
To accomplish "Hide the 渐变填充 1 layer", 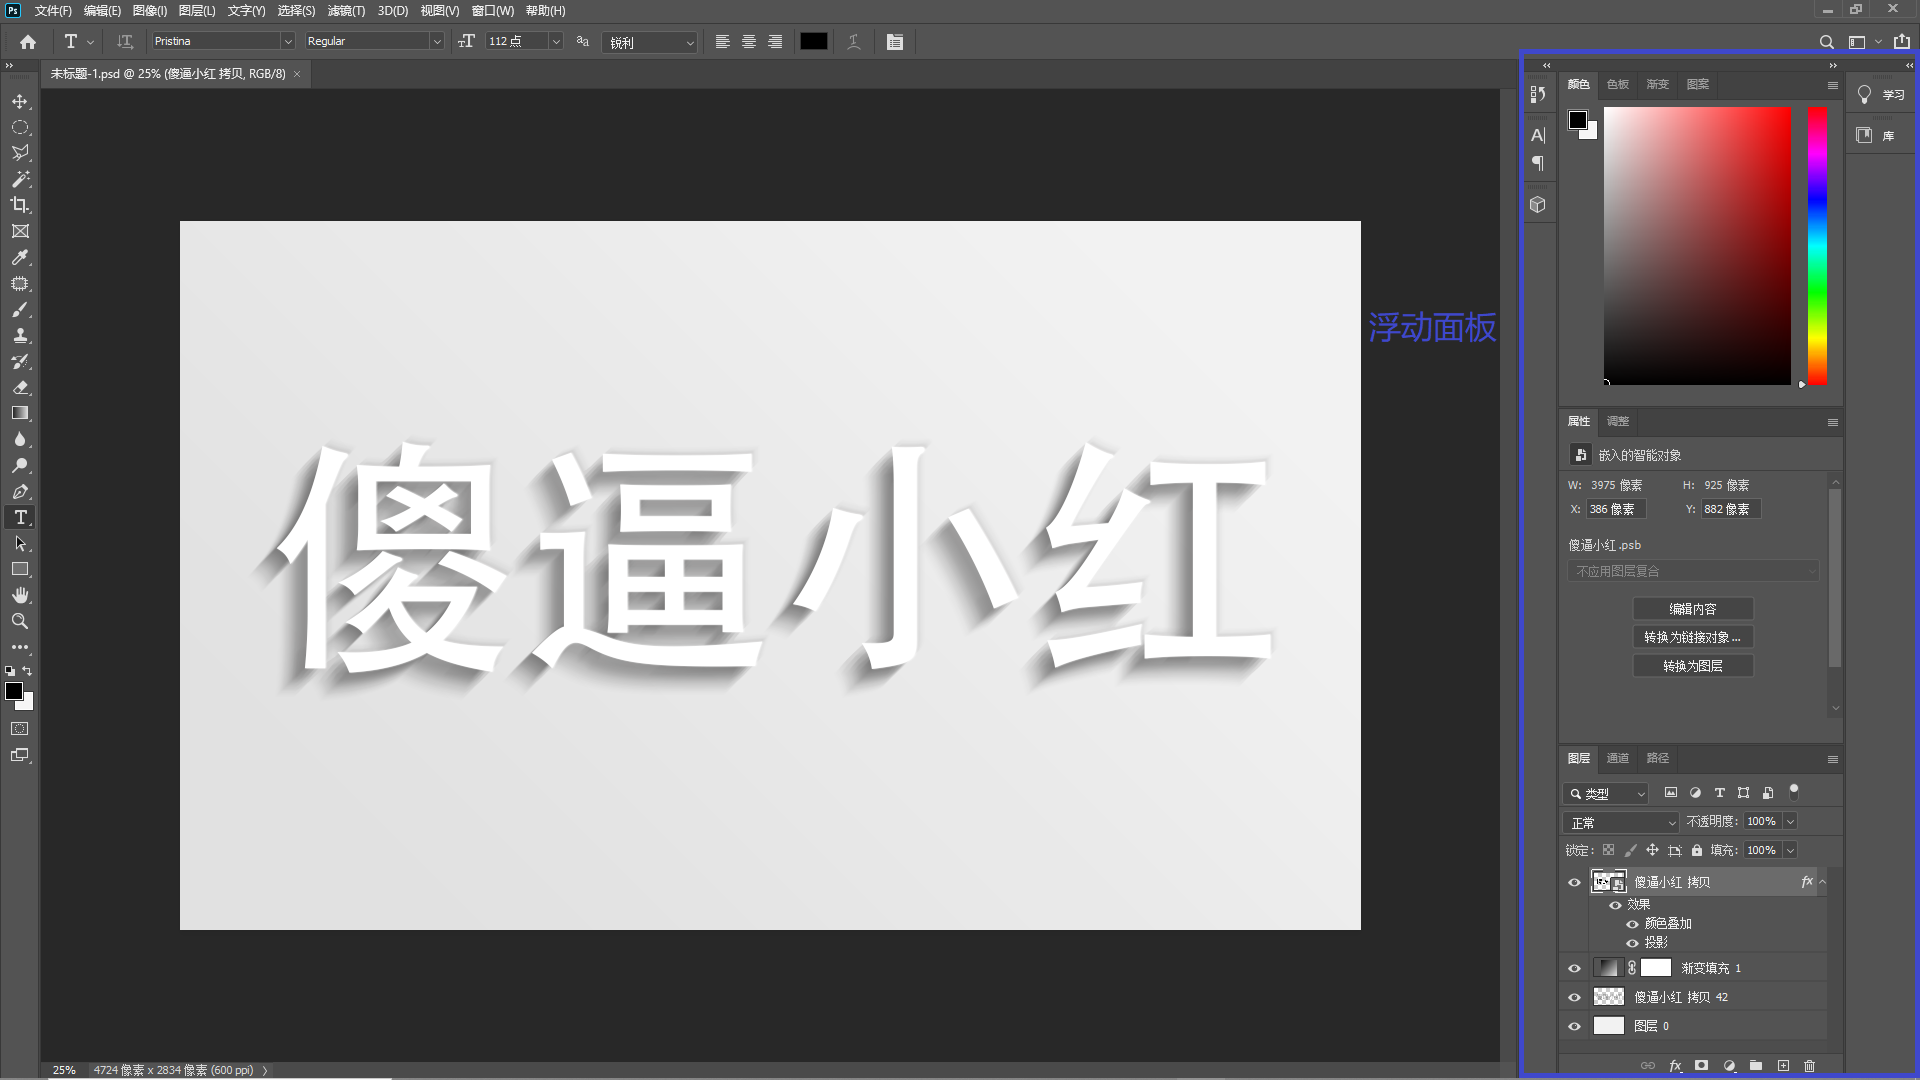I will [x=1575, y=967].
